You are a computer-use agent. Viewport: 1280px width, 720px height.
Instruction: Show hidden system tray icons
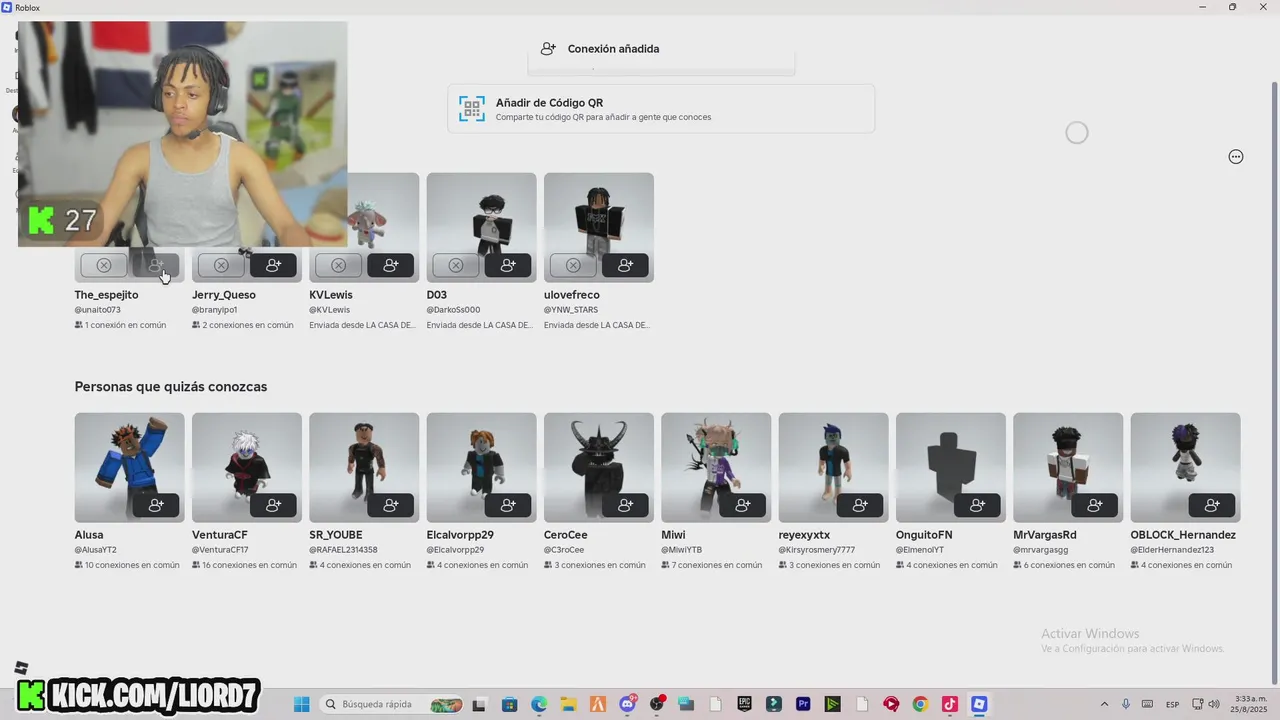click(x=1104, y=704)
